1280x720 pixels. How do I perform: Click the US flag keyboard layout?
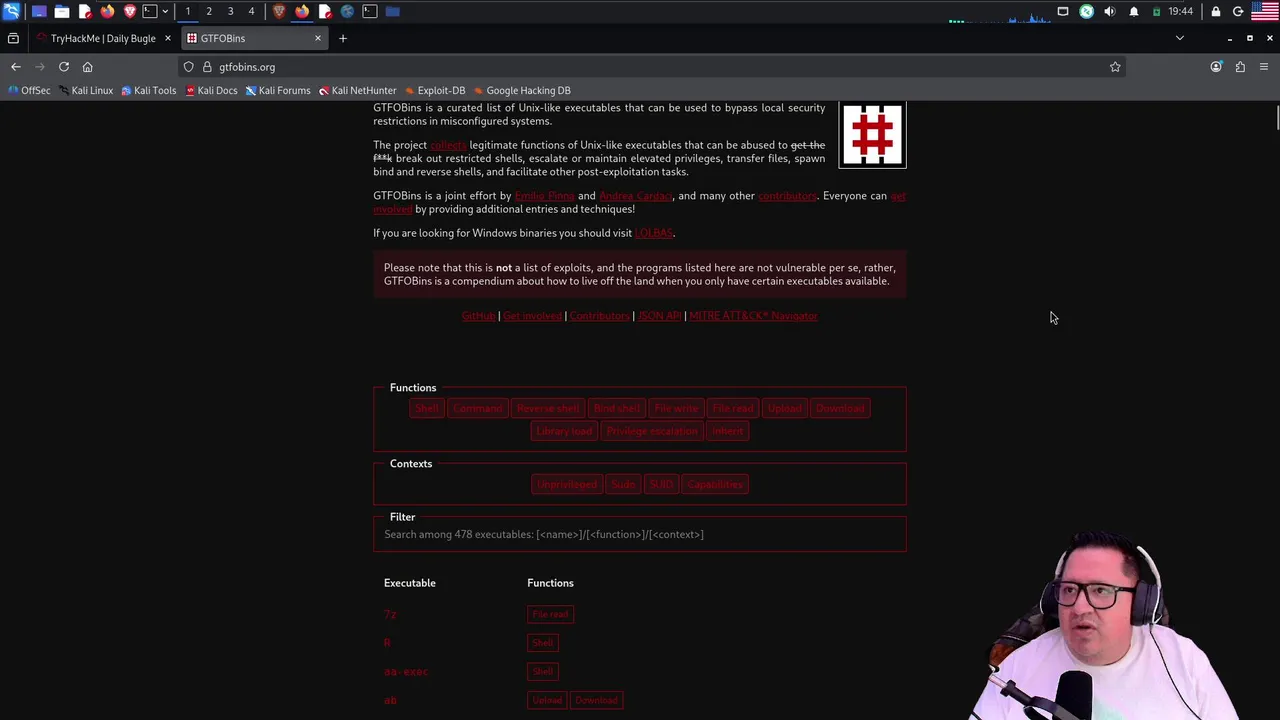pyautogui.click(x=1265, y=11)
